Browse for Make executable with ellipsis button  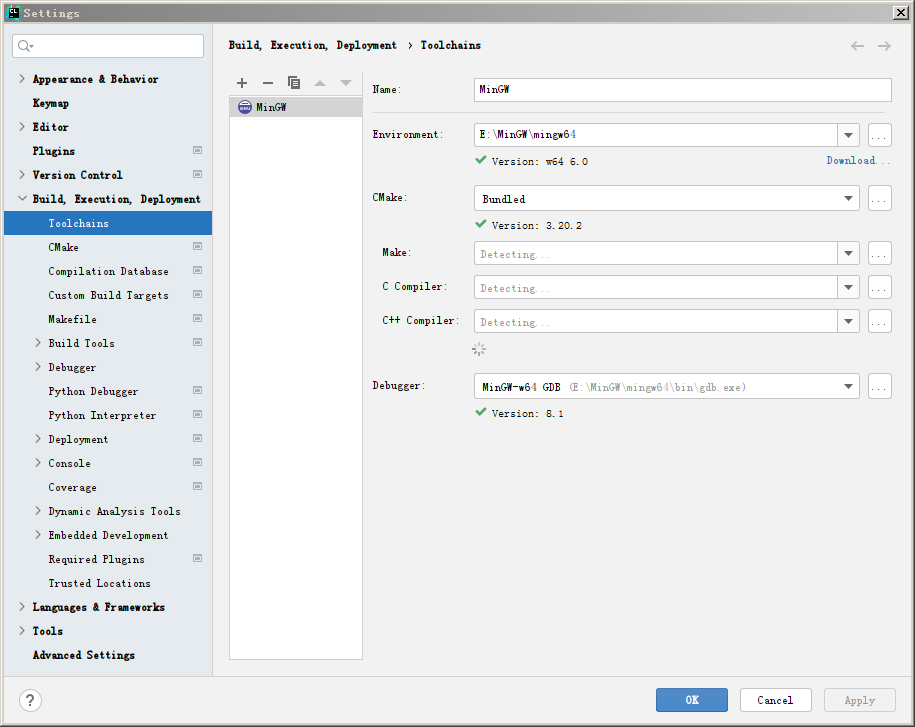pyautogui.click(x=879, y=253)
